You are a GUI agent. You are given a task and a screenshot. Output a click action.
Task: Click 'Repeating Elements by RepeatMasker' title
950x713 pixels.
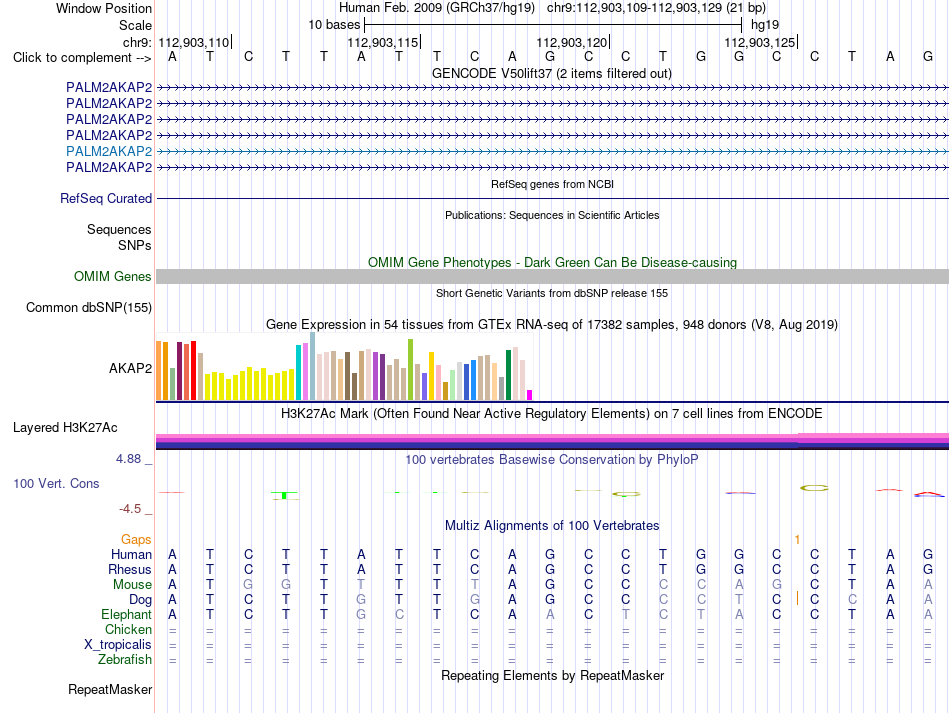pos(552,676)
